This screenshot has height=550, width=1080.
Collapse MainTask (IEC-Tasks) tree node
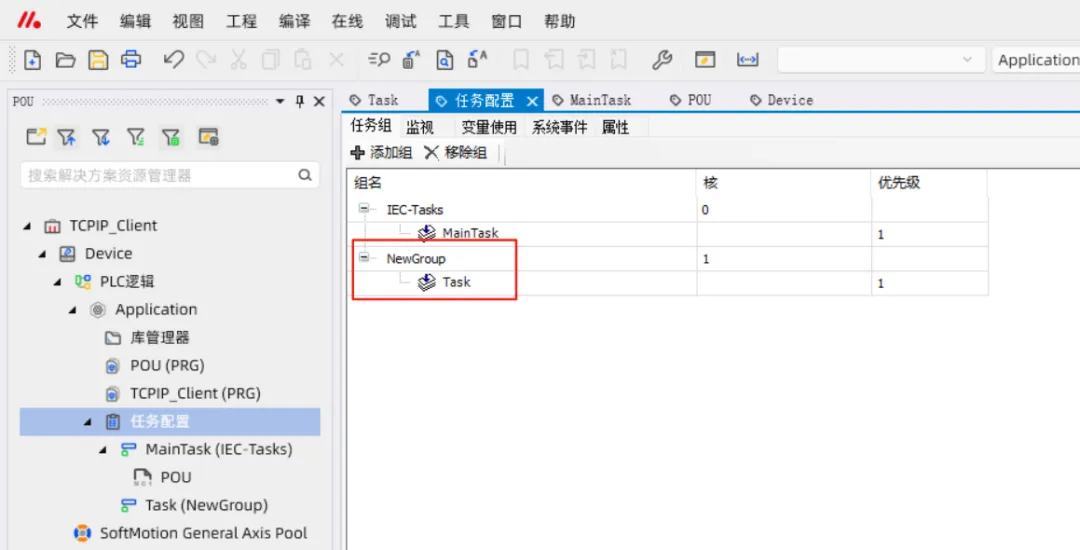pyautogui.click(x=103, y=449)
